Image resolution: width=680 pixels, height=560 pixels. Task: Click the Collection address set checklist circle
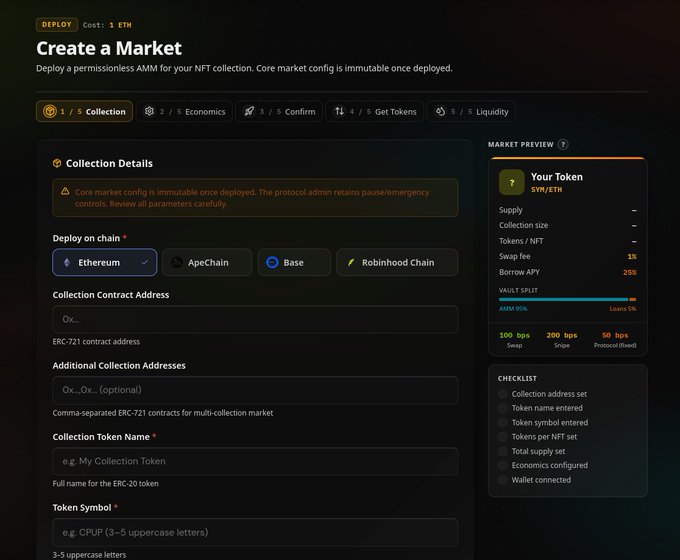pyautogui.click(x=503, y=394)
